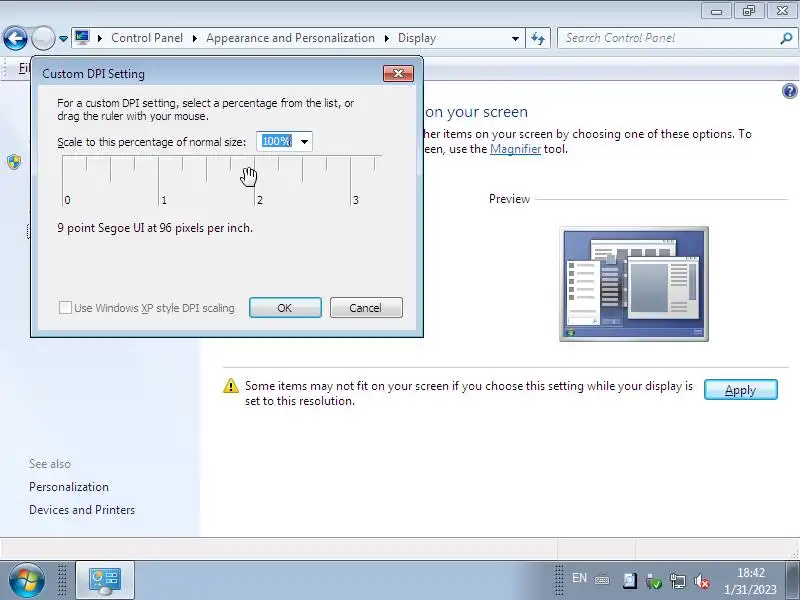The width and height of the screenshot is (800, 600).
Task: Select Display in the breadcrumb
Action: click(417, 38)
